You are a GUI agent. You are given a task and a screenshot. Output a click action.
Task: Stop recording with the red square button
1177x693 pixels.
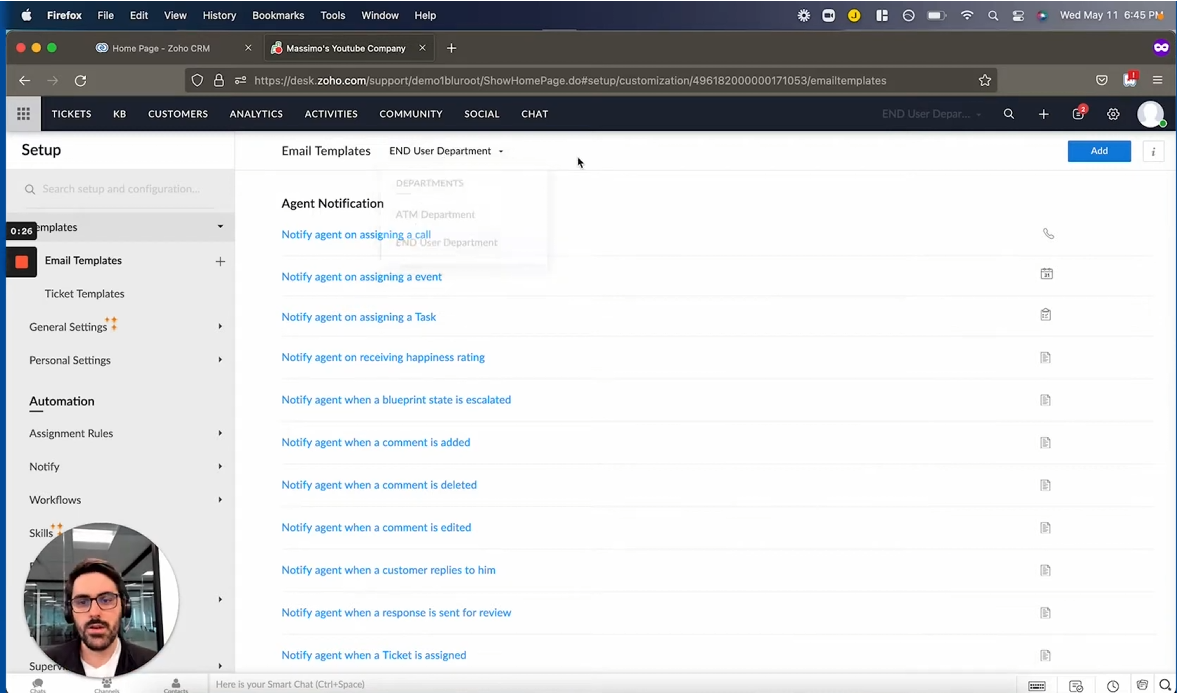pos(21,261)
